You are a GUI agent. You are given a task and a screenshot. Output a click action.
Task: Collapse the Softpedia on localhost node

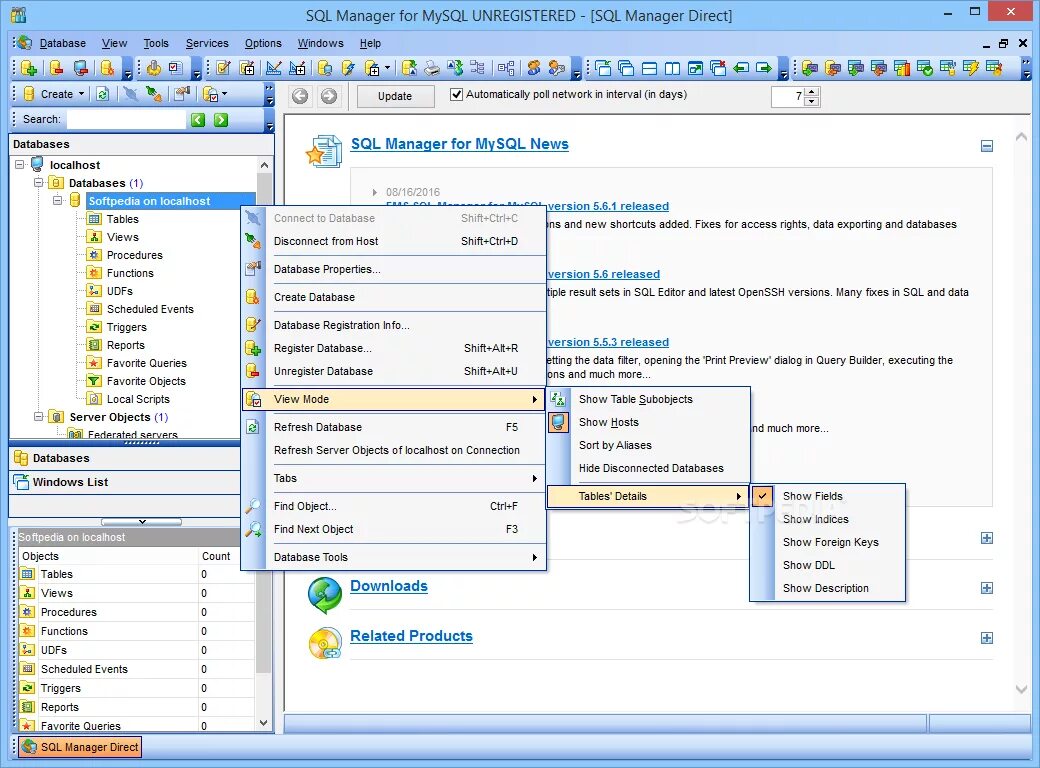(x=58, y=200)
